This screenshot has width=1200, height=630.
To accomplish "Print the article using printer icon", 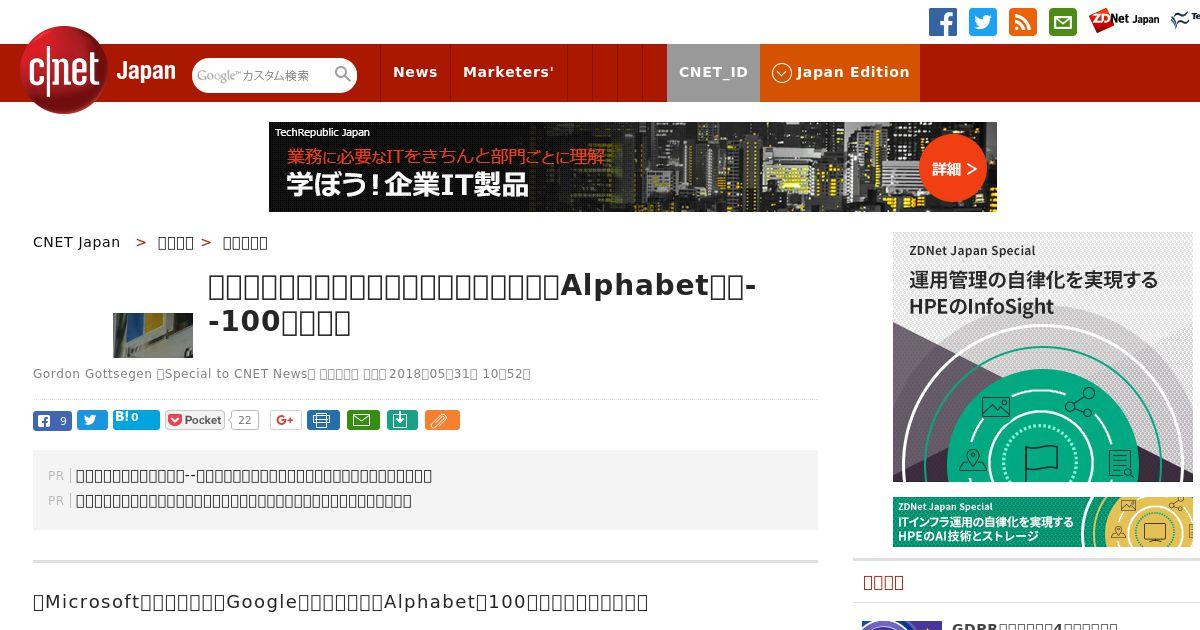I will pos(323,420).
